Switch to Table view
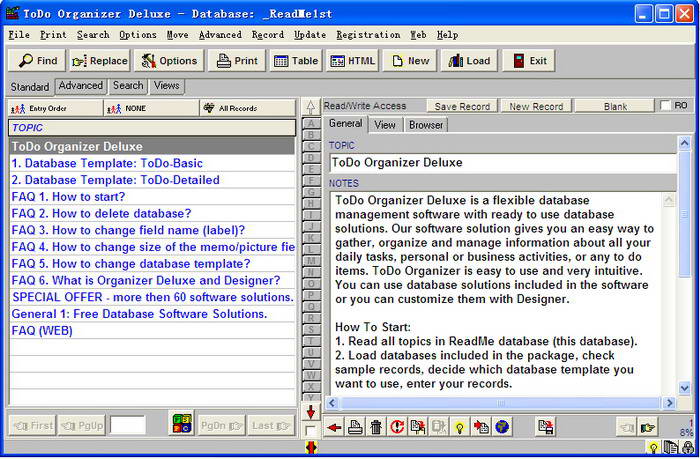Screen dimensions: 700x459 [296, 60]
